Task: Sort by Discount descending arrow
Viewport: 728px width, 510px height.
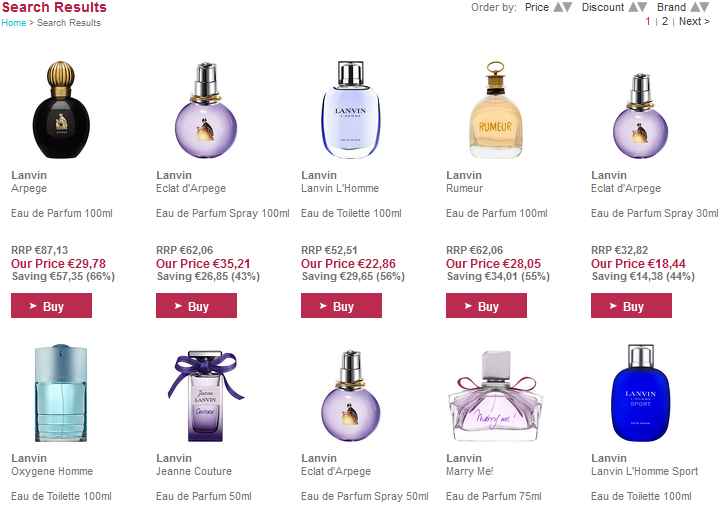Action: 642,7
